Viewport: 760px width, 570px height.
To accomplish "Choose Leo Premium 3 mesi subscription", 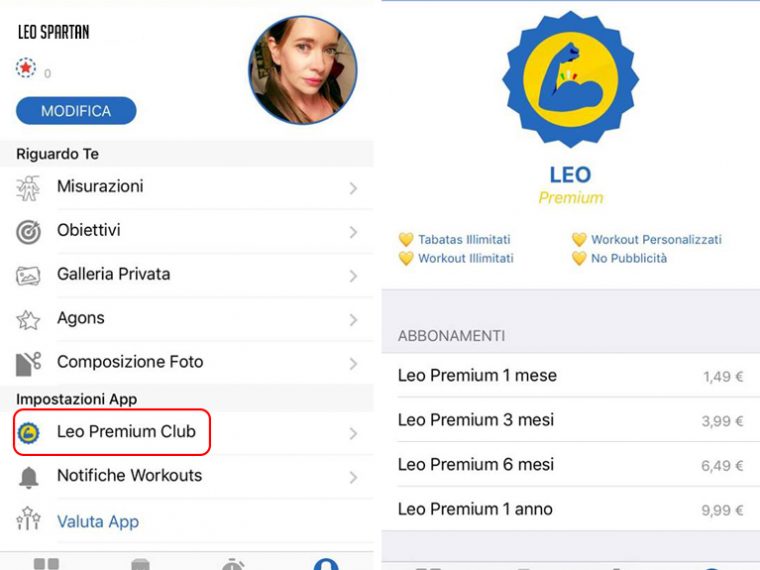I will pos(570,420).
